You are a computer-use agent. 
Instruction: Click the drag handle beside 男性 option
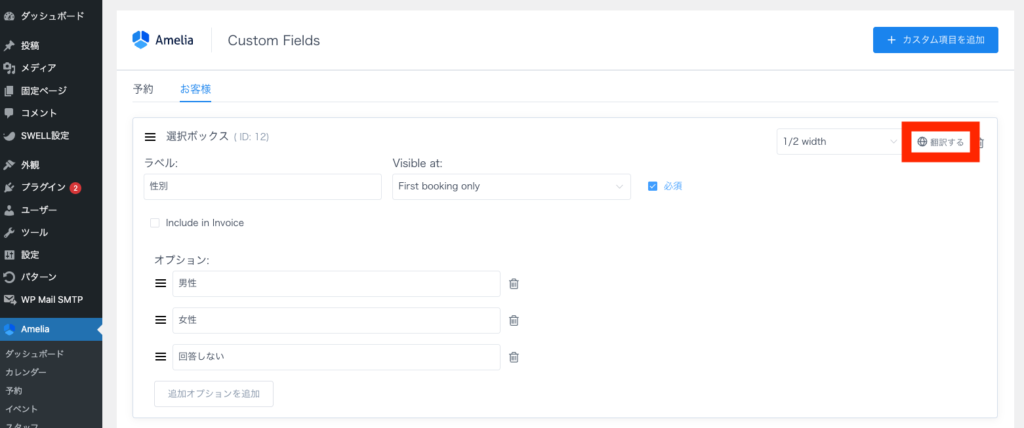coord(160,284)
